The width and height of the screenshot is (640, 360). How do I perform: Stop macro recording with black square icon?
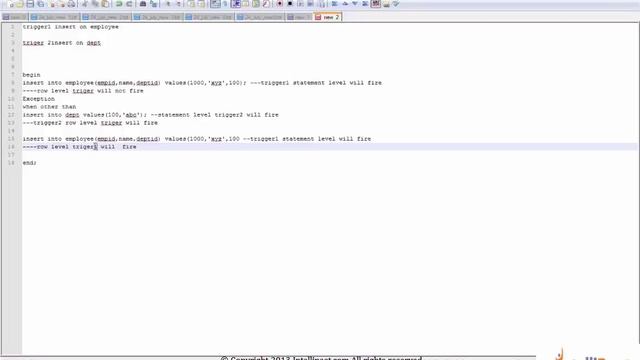(x=290, y=4)
